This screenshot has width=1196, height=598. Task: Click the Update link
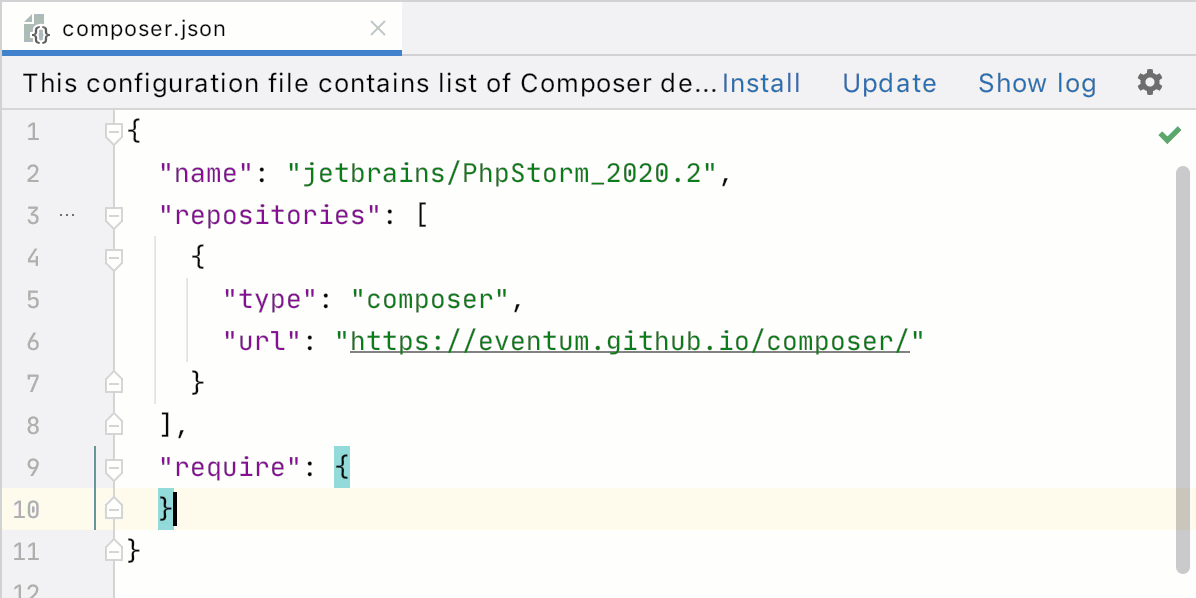tap(889, 83)
